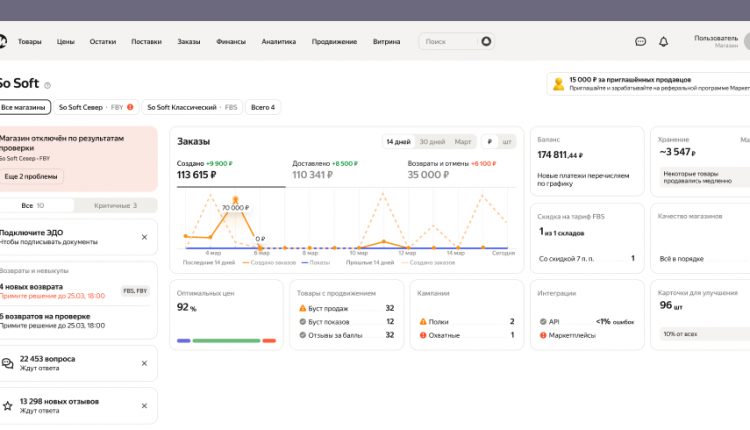750x430 pixels.
Task: Click the notifications bell icon
Action: (663, 42)
